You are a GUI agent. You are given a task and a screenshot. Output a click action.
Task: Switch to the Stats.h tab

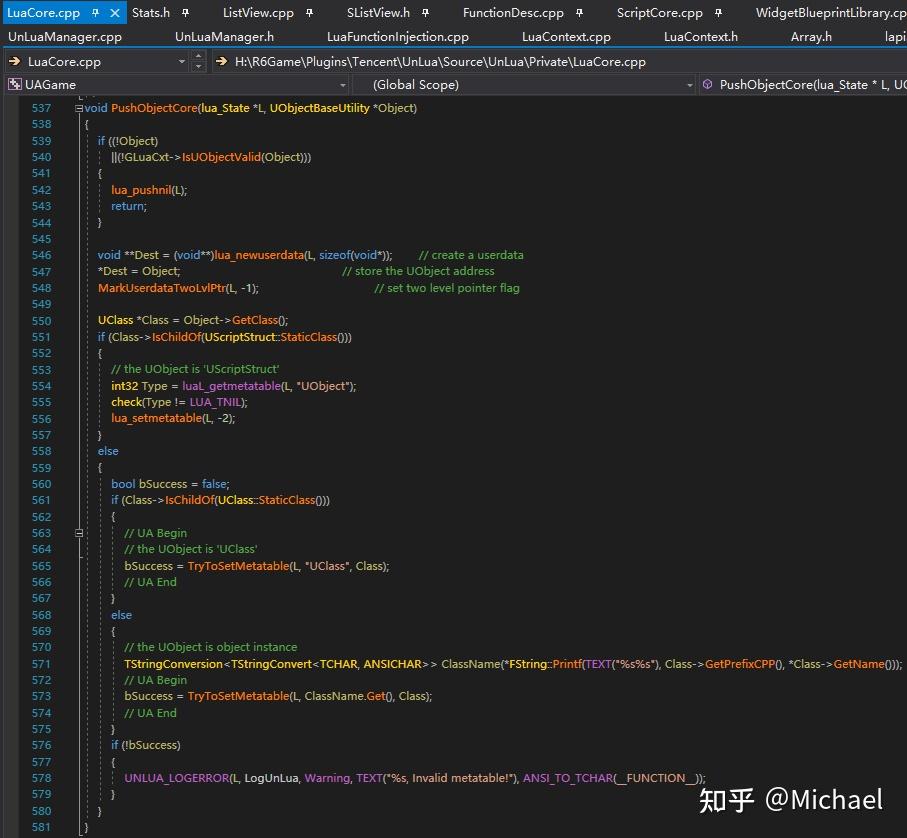[x=151, y=13]
